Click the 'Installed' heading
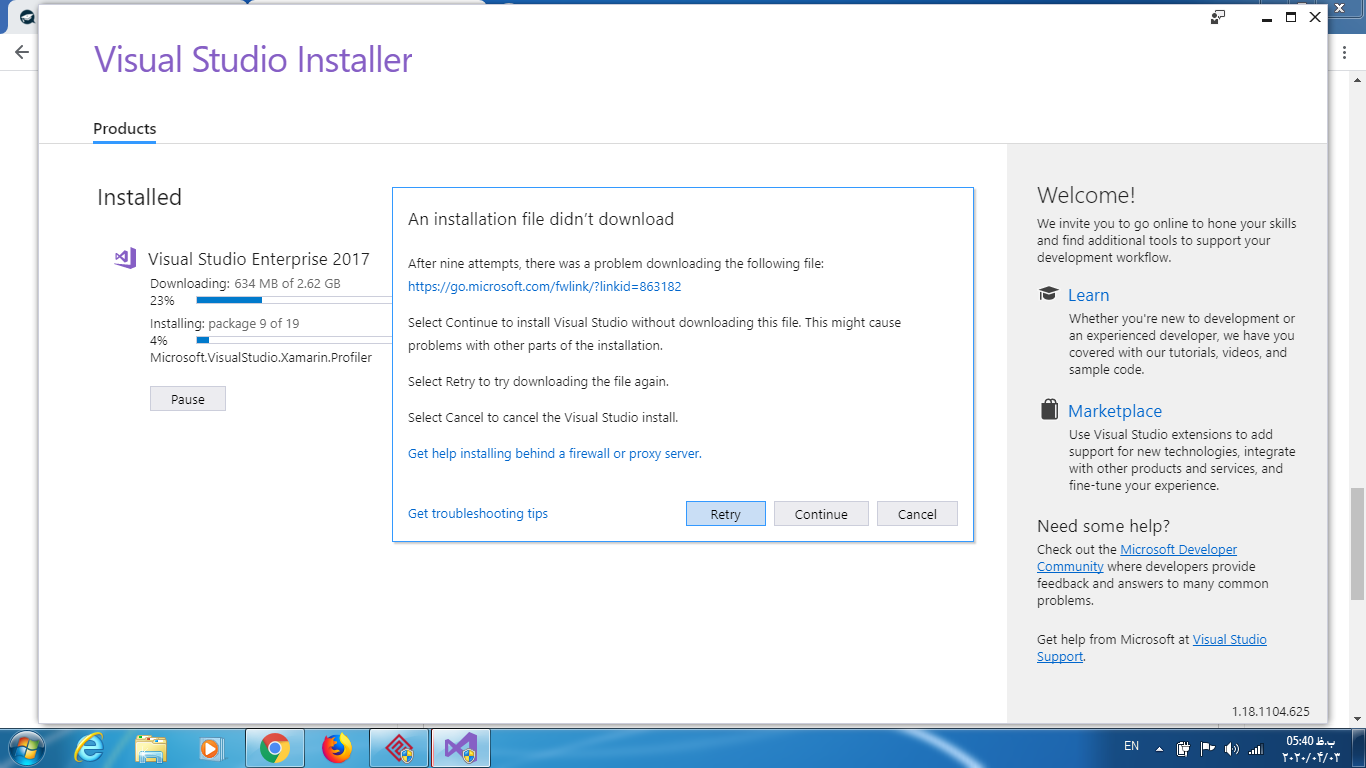The height and width of the screenshot is (768, 1366). point(139,197)
